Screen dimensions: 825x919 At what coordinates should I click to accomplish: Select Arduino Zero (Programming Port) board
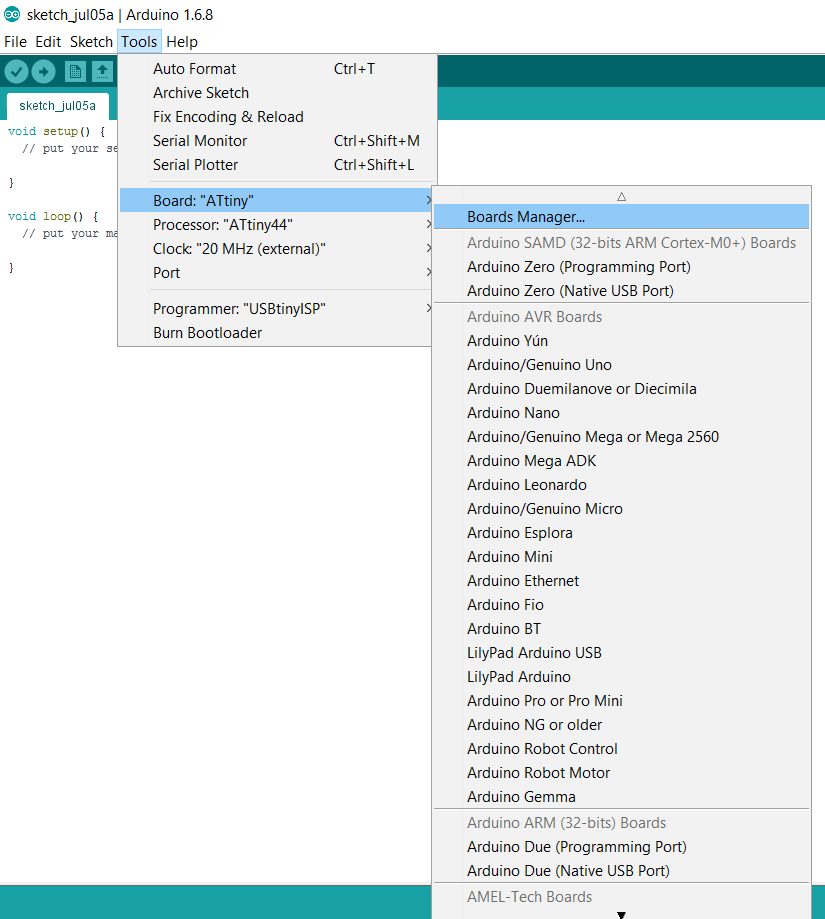click(622, 267)
